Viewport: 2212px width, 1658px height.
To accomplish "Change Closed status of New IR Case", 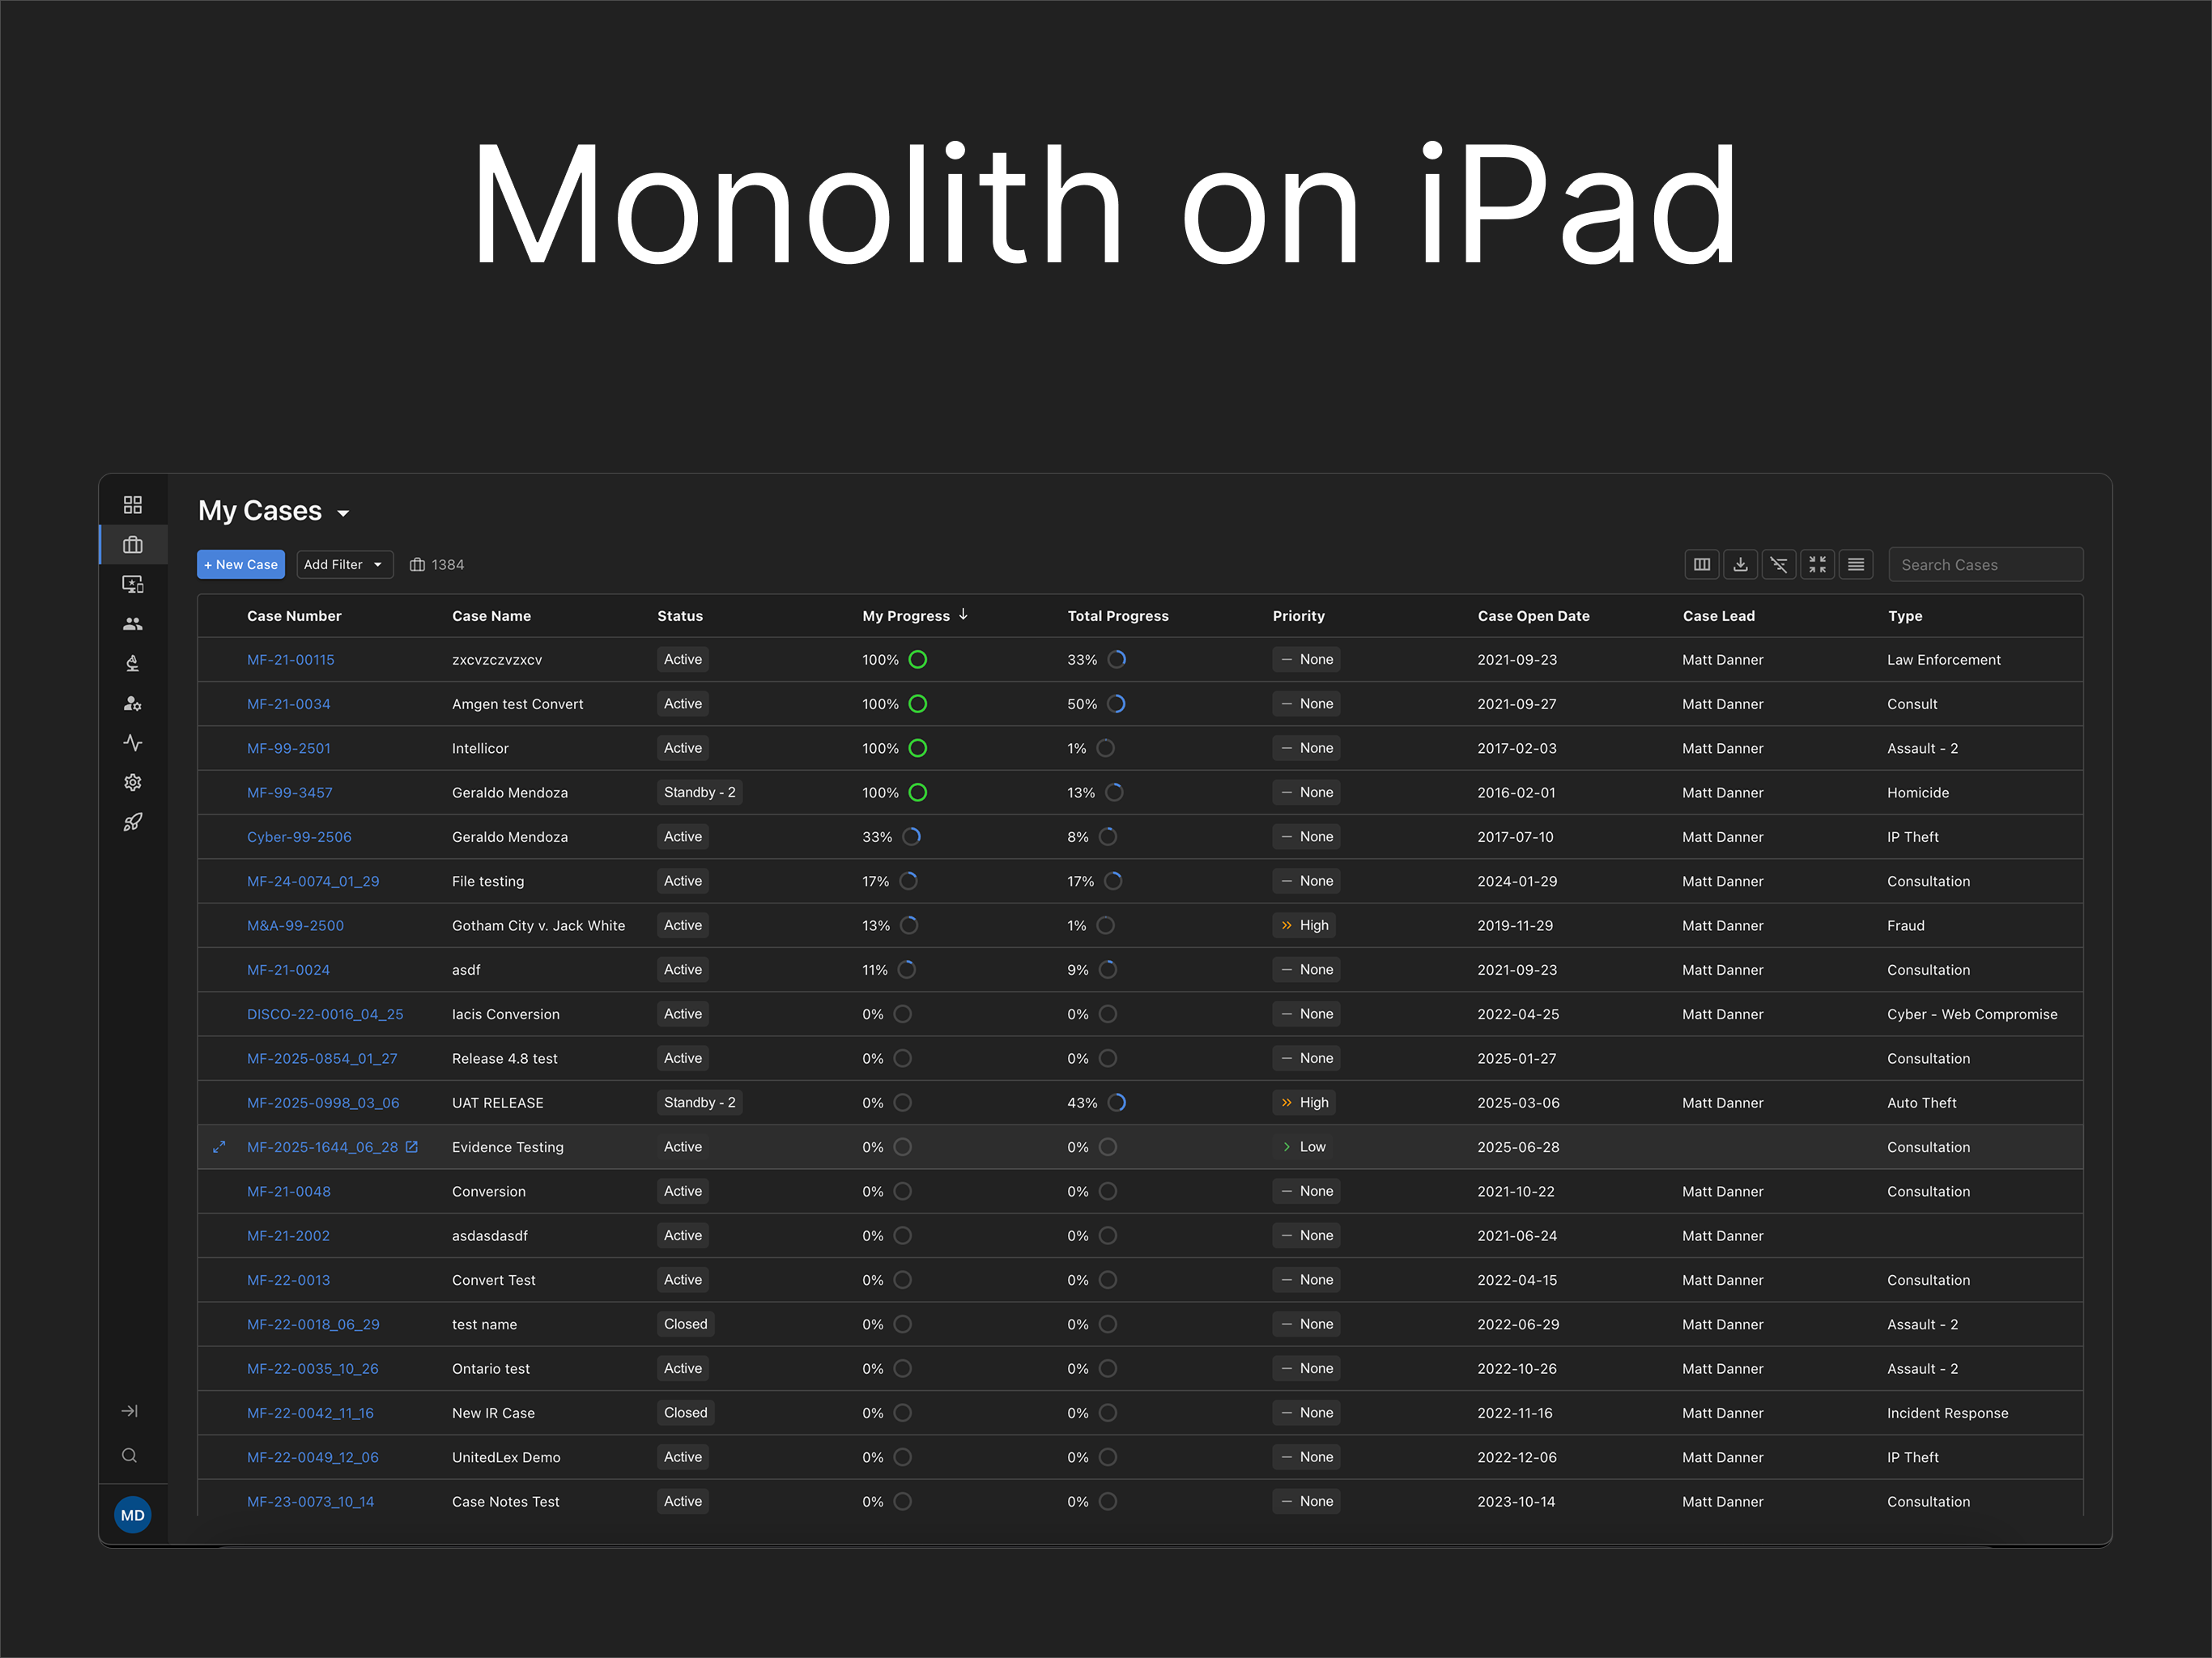I will tap(685, 1413).
